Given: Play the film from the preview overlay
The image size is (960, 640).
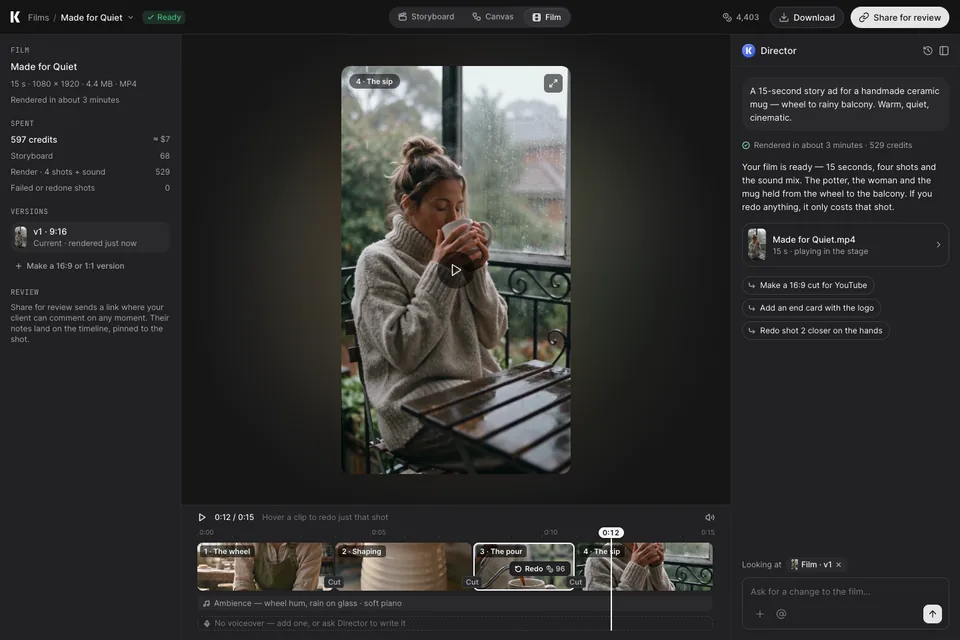Looking at the screenshot, I should point(456,270).
